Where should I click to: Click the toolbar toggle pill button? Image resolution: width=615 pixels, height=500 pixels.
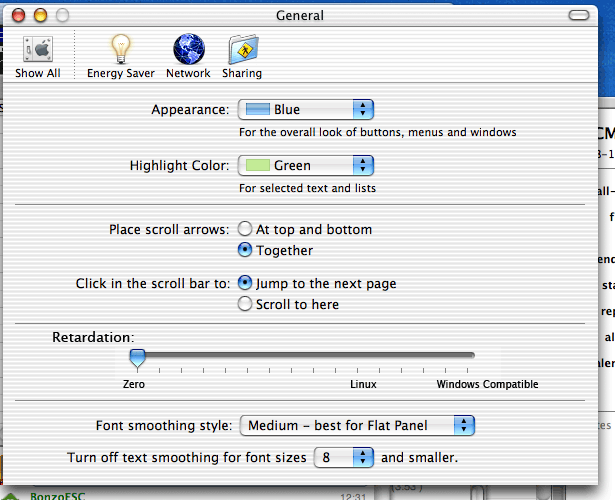pyautogui.click(x=579, y=15)
